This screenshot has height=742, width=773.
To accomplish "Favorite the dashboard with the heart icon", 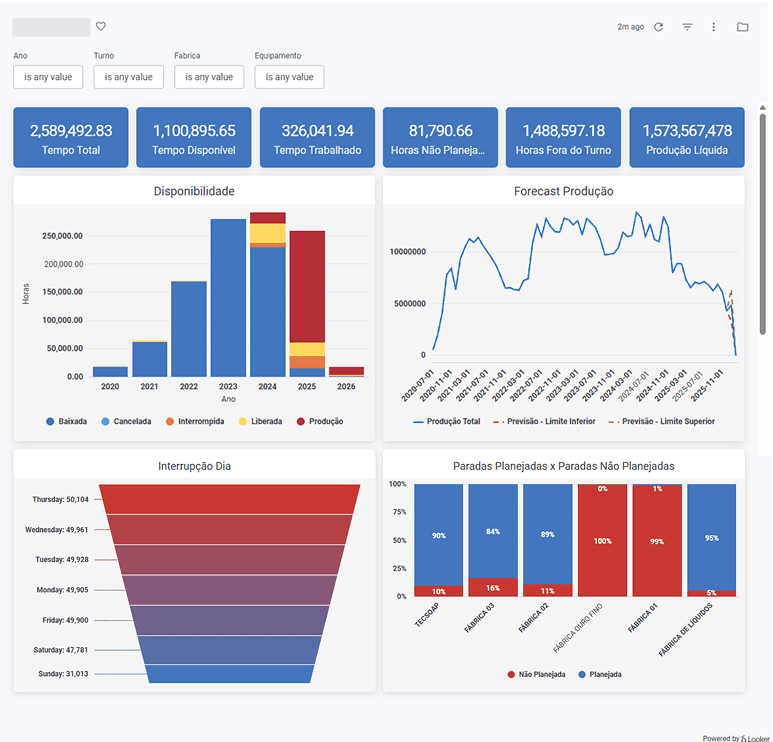I will [101, 26].
